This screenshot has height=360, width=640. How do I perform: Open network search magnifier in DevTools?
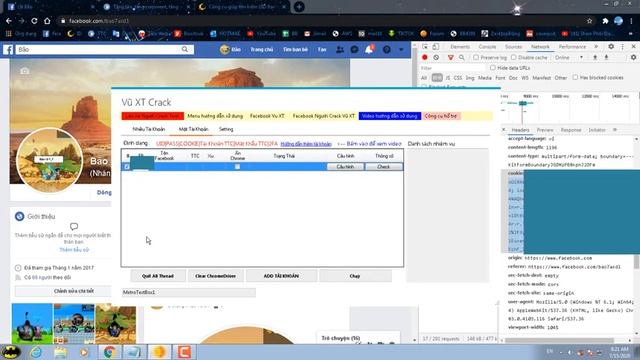point(462,58)
